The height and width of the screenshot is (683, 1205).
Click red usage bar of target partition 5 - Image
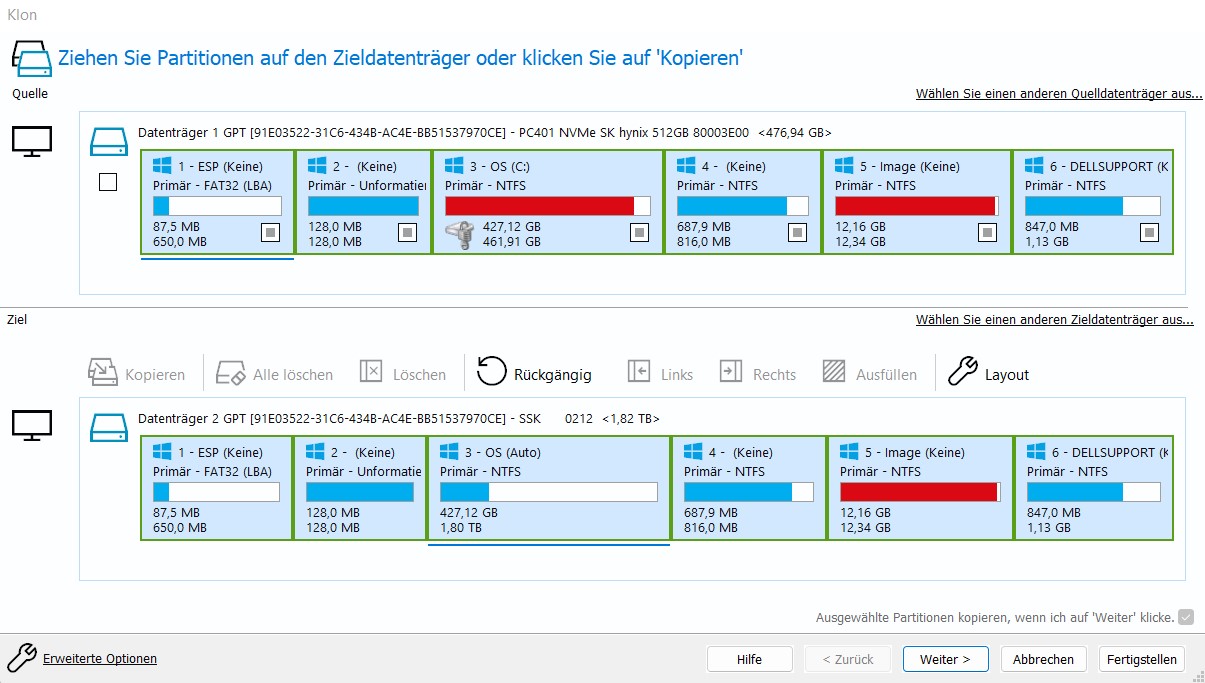(920, 492)
